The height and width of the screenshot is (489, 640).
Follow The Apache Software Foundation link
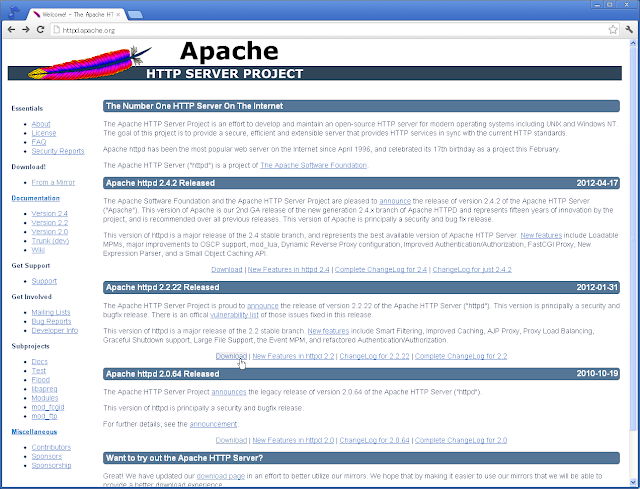coord(313,165)
